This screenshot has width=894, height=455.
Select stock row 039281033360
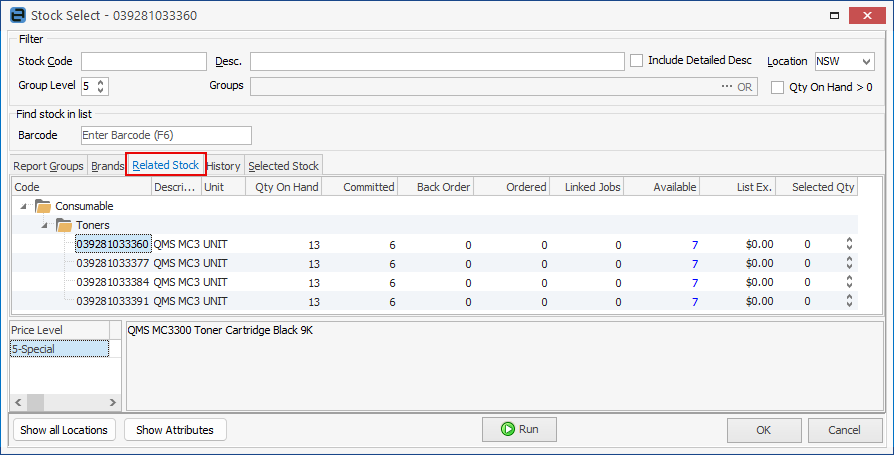point(435,244)
